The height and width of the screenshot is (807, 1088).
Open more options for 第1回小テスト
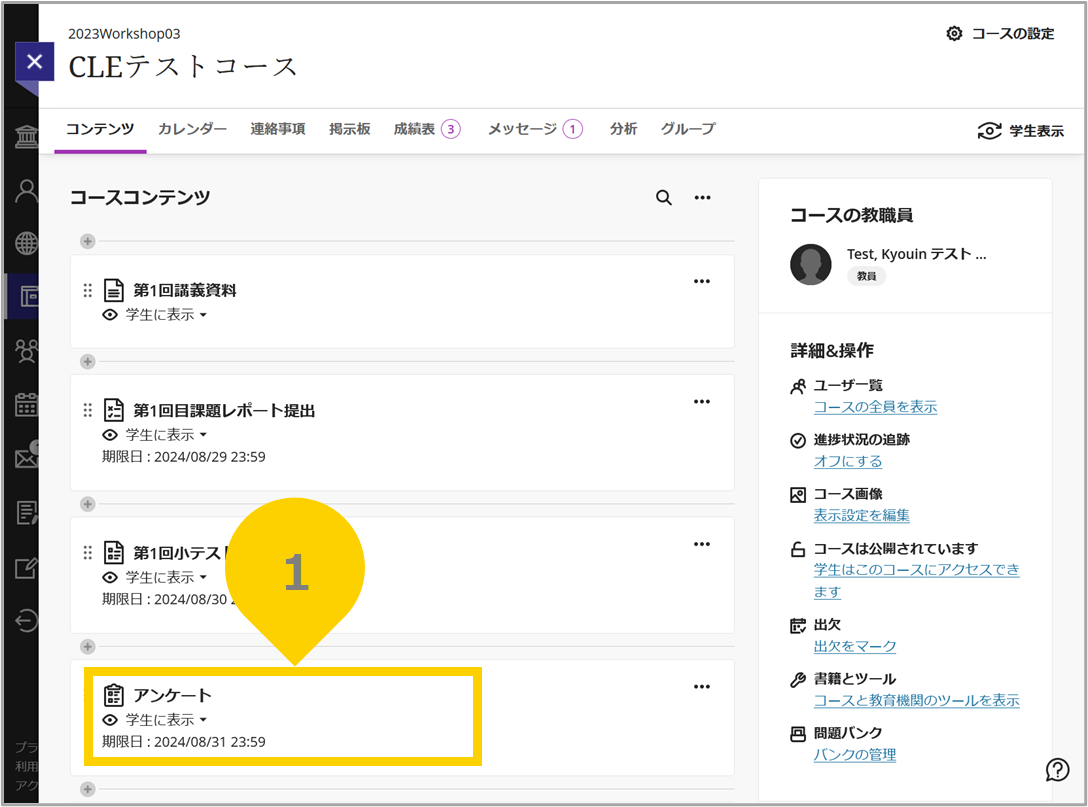point(702,544)
